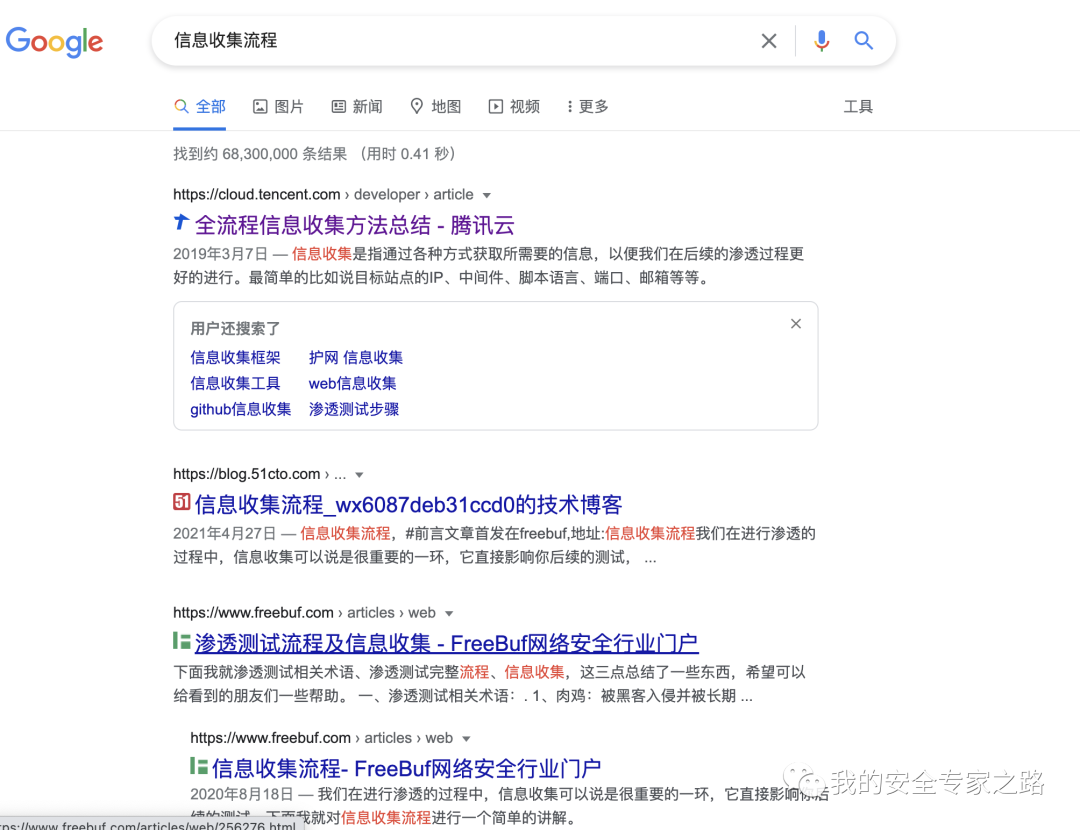Image resolution: width=1080 pixels, height=830 pixels.
Task: Expand dropdown beside second indented freebuf.com URL
Action: (x=466, y=739)
